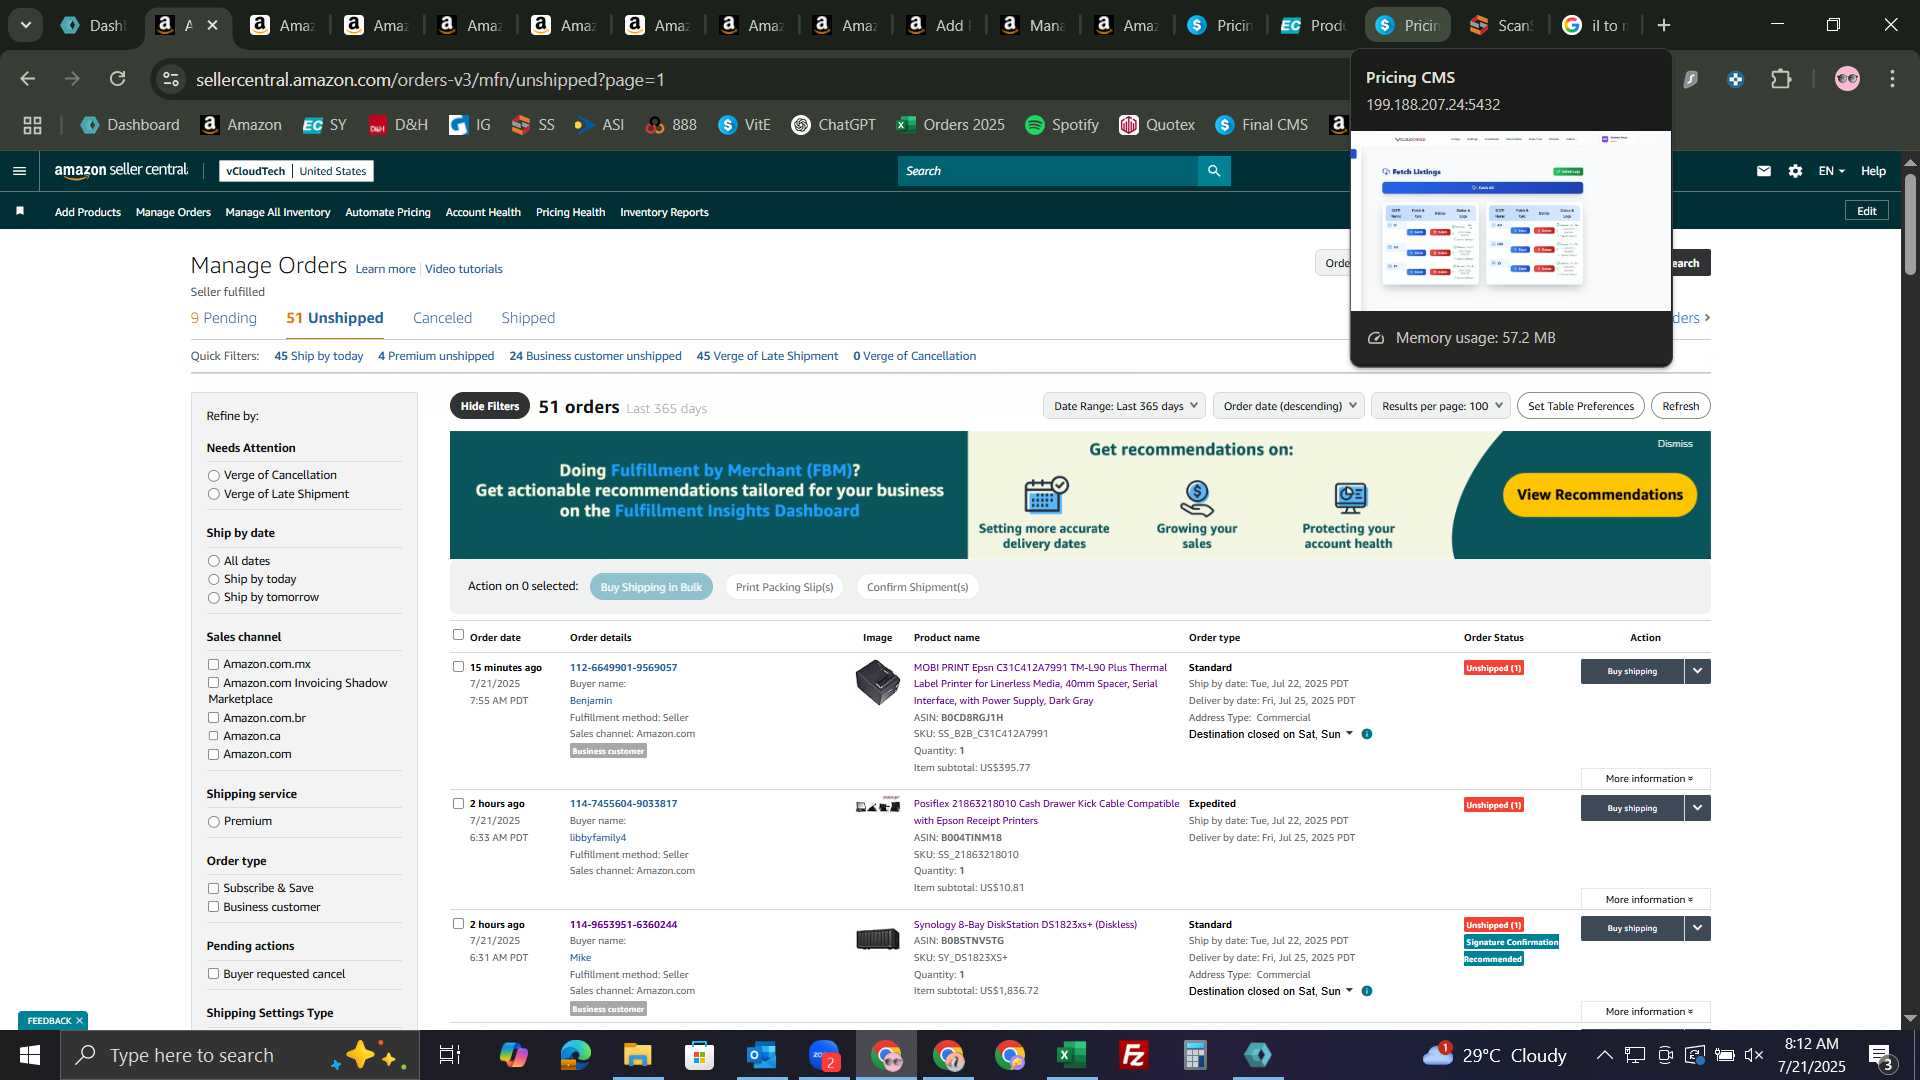Open Outlook from the taskbar
This screenshot has height=1080, width=1920.
coord(761,1055)
